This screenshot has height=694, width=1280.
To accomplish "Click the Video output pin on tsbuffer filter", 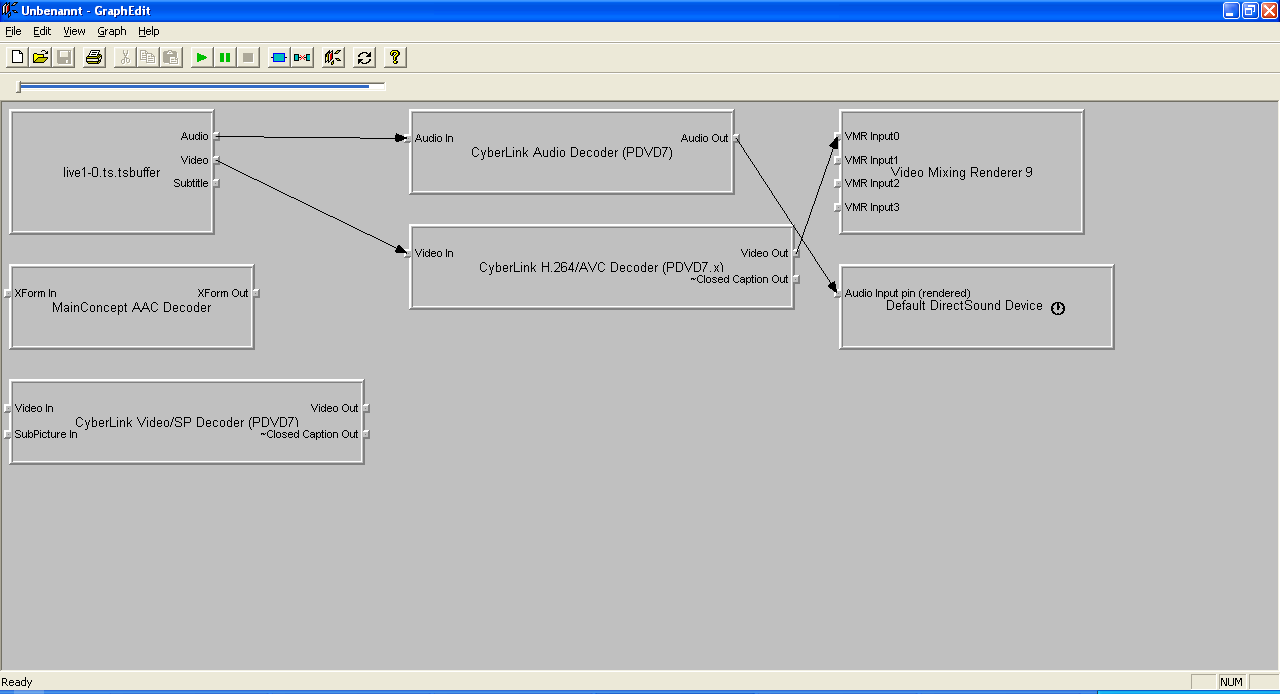I will tap(215, 160).
